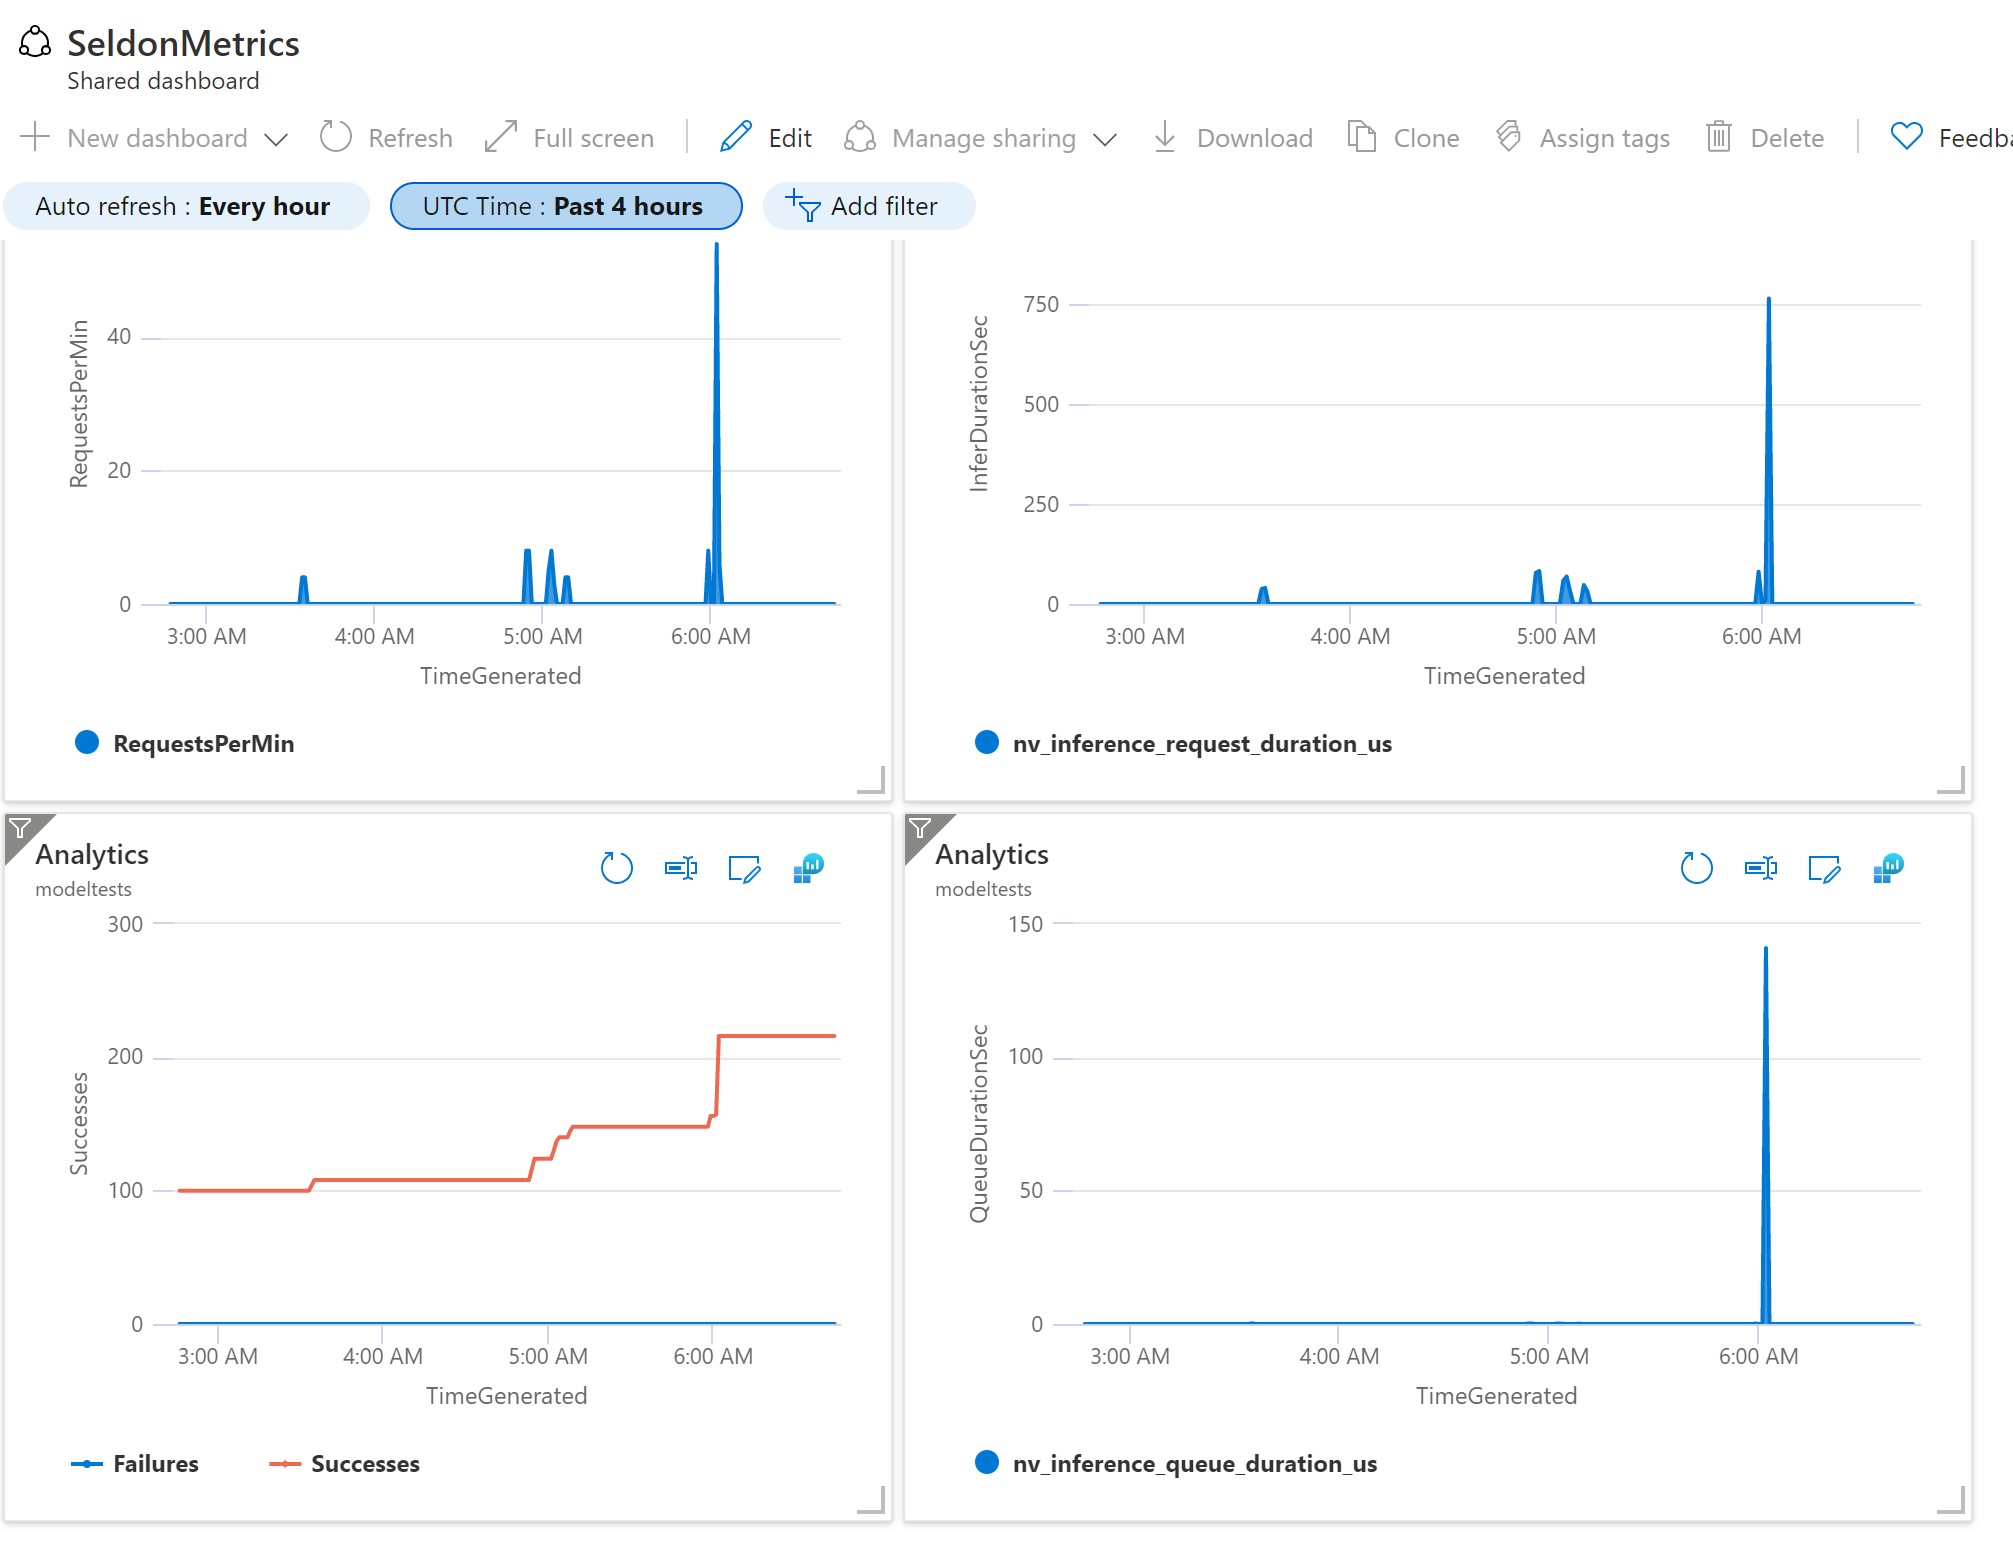Click nv_inference_queue_duration_us legend color dot

[x=987, y=1462]
